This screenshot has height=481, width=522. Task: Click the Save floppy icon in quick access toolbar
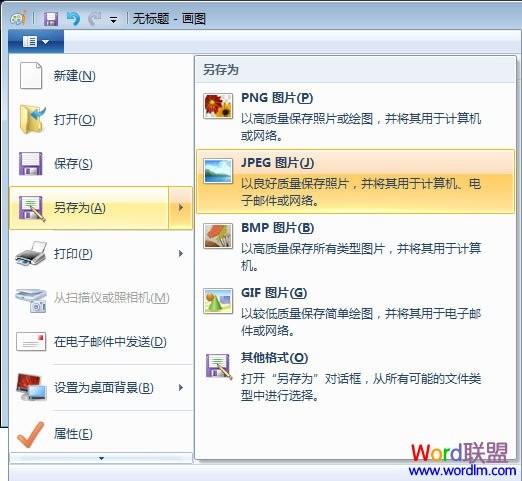[x=51, y=19]
